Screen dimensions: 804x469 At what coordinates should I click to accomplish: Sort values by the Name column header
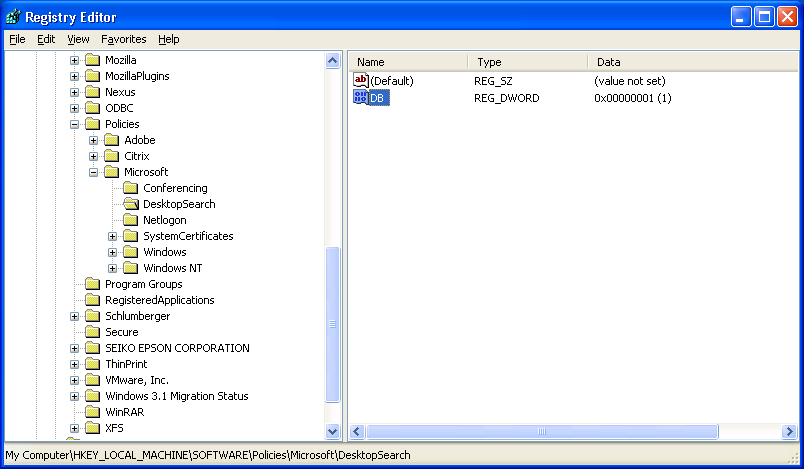(409, 62)
